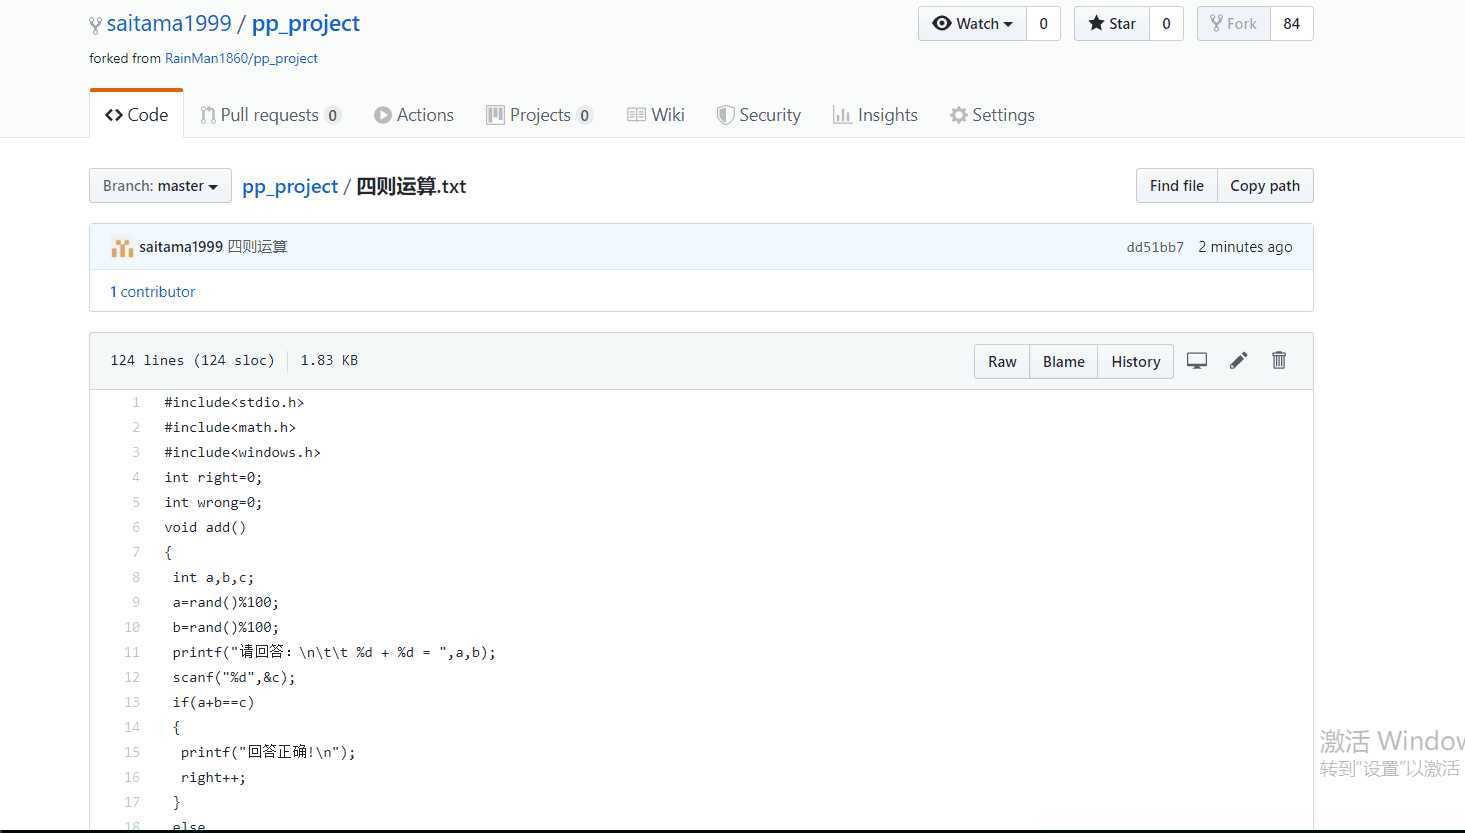This screenshot has height=833, width=1465.
Task: Go to the Actions tab
Action: point(414,115)
